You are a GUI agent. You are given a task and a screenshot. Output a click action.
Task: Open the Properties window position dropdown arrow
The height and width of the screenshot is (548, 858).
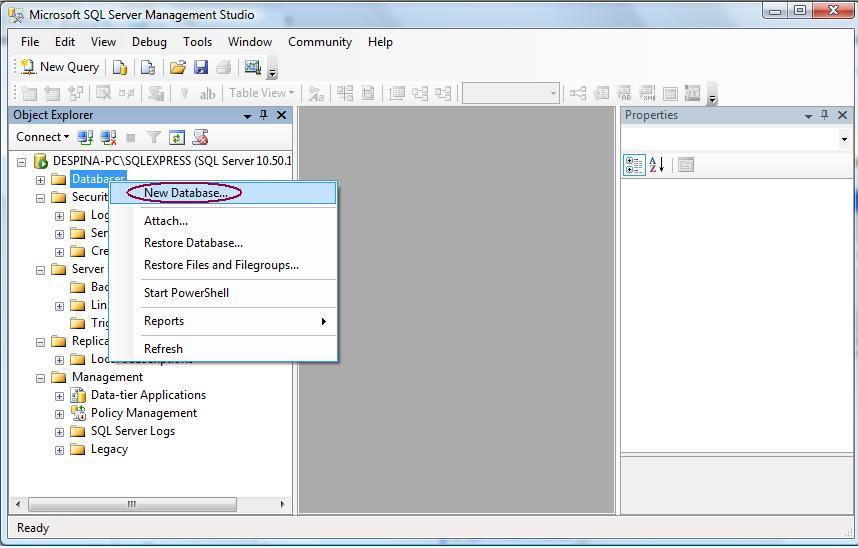pyautogui.click(x=808, y=116)
